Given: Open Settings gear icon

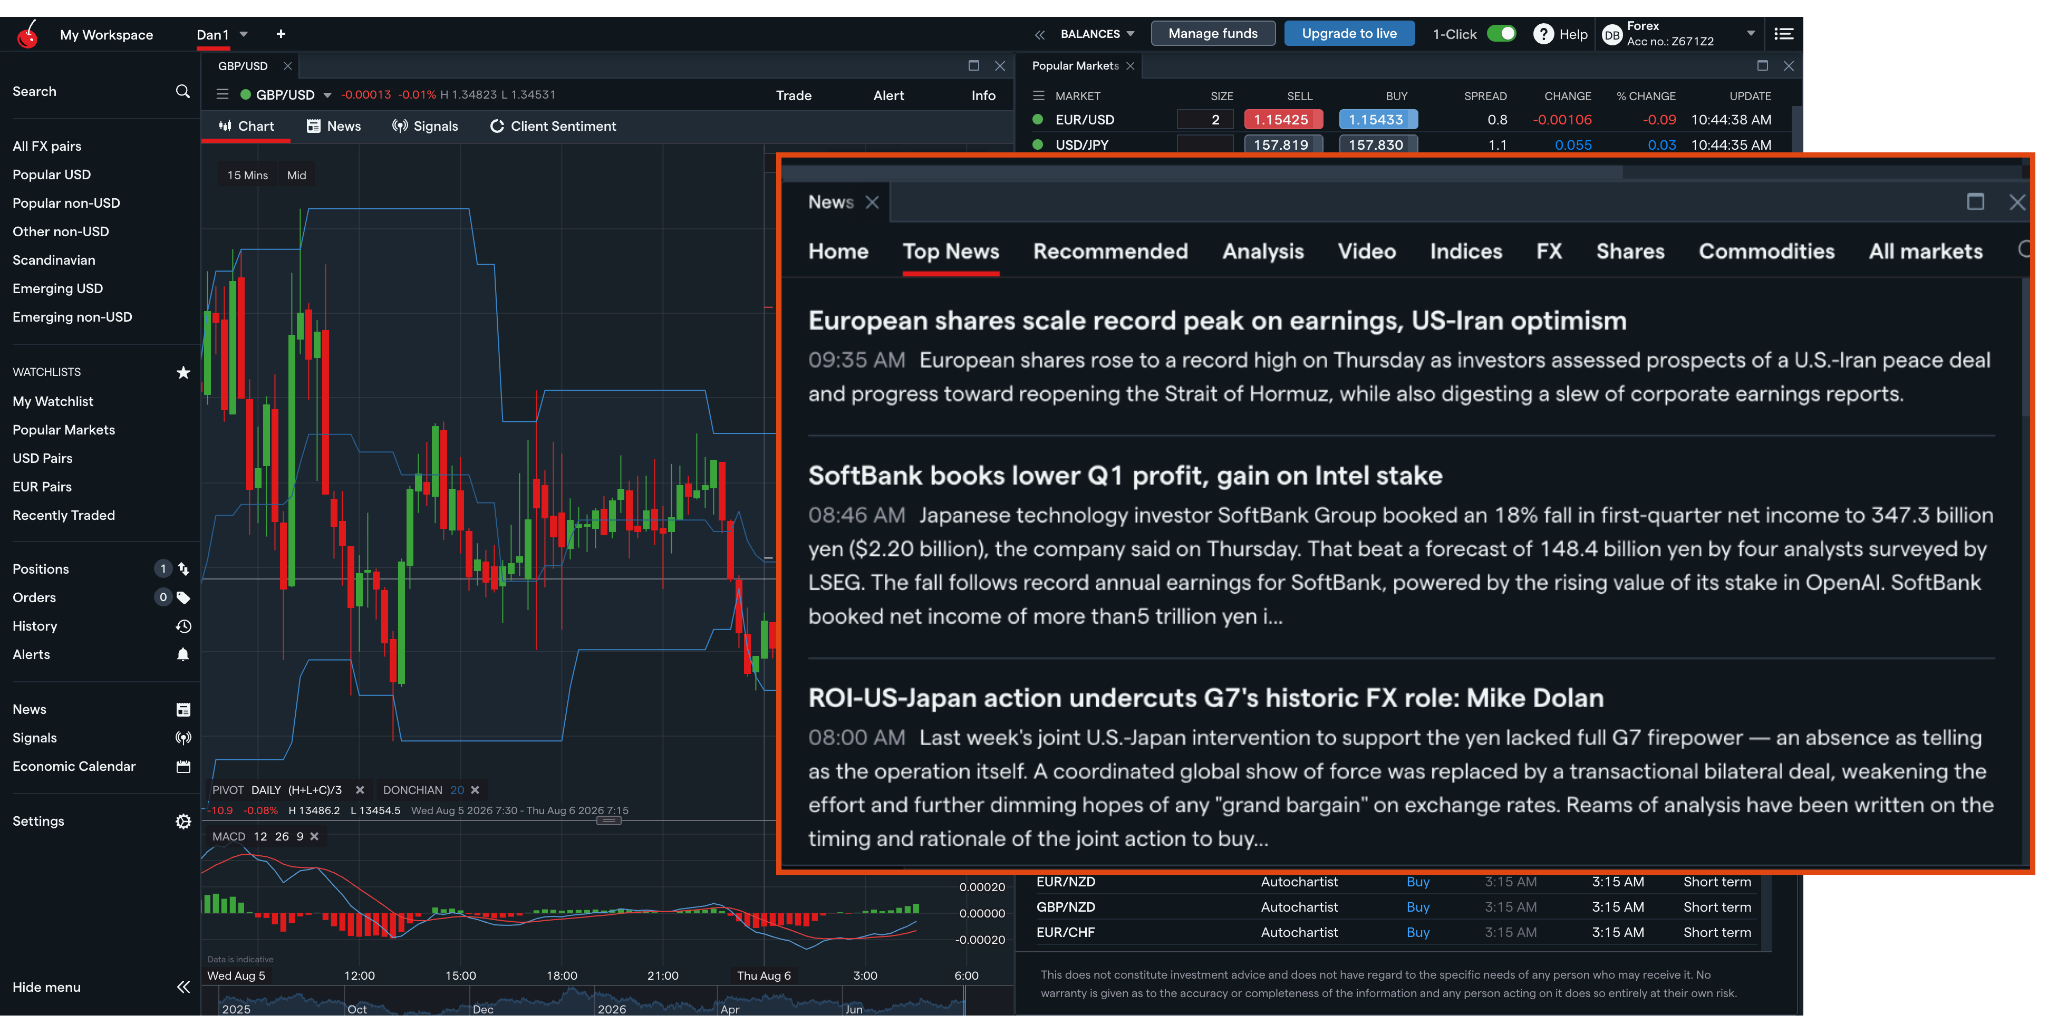Looking at the screenshot, I should [183, 821].
